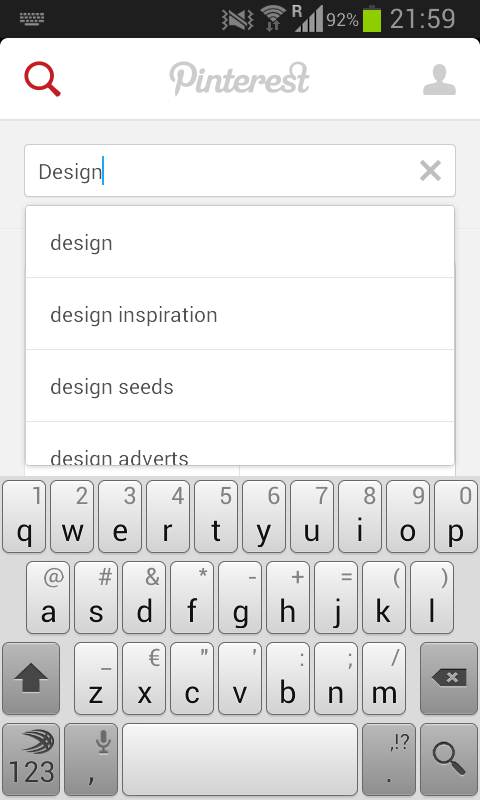Screen dimensions: 480x800
Task: Tap the backspace delete key
Action: [x=448, y=678]
